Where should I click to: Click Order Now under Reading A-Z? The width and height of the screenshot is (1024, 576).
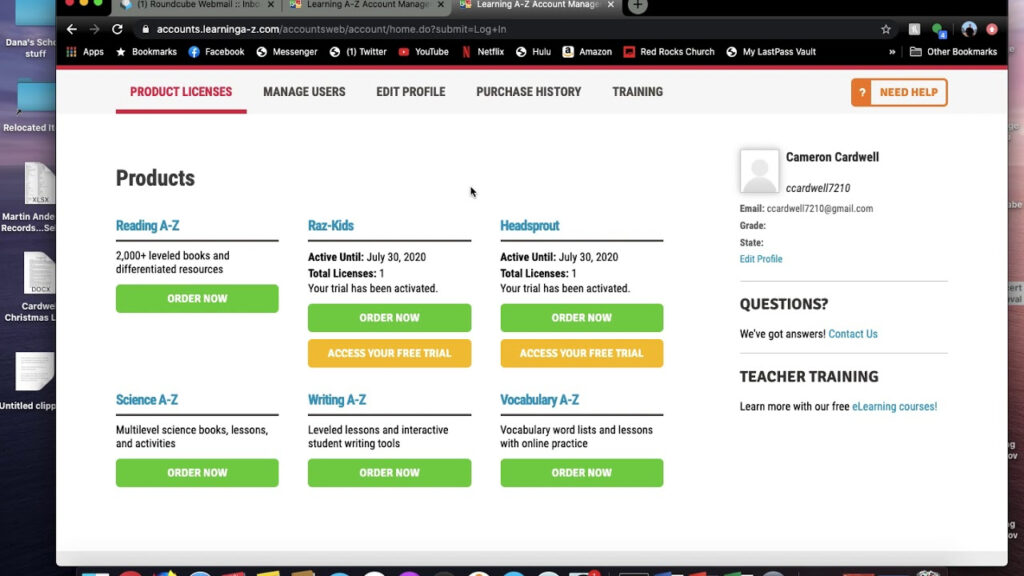point(197,298)
